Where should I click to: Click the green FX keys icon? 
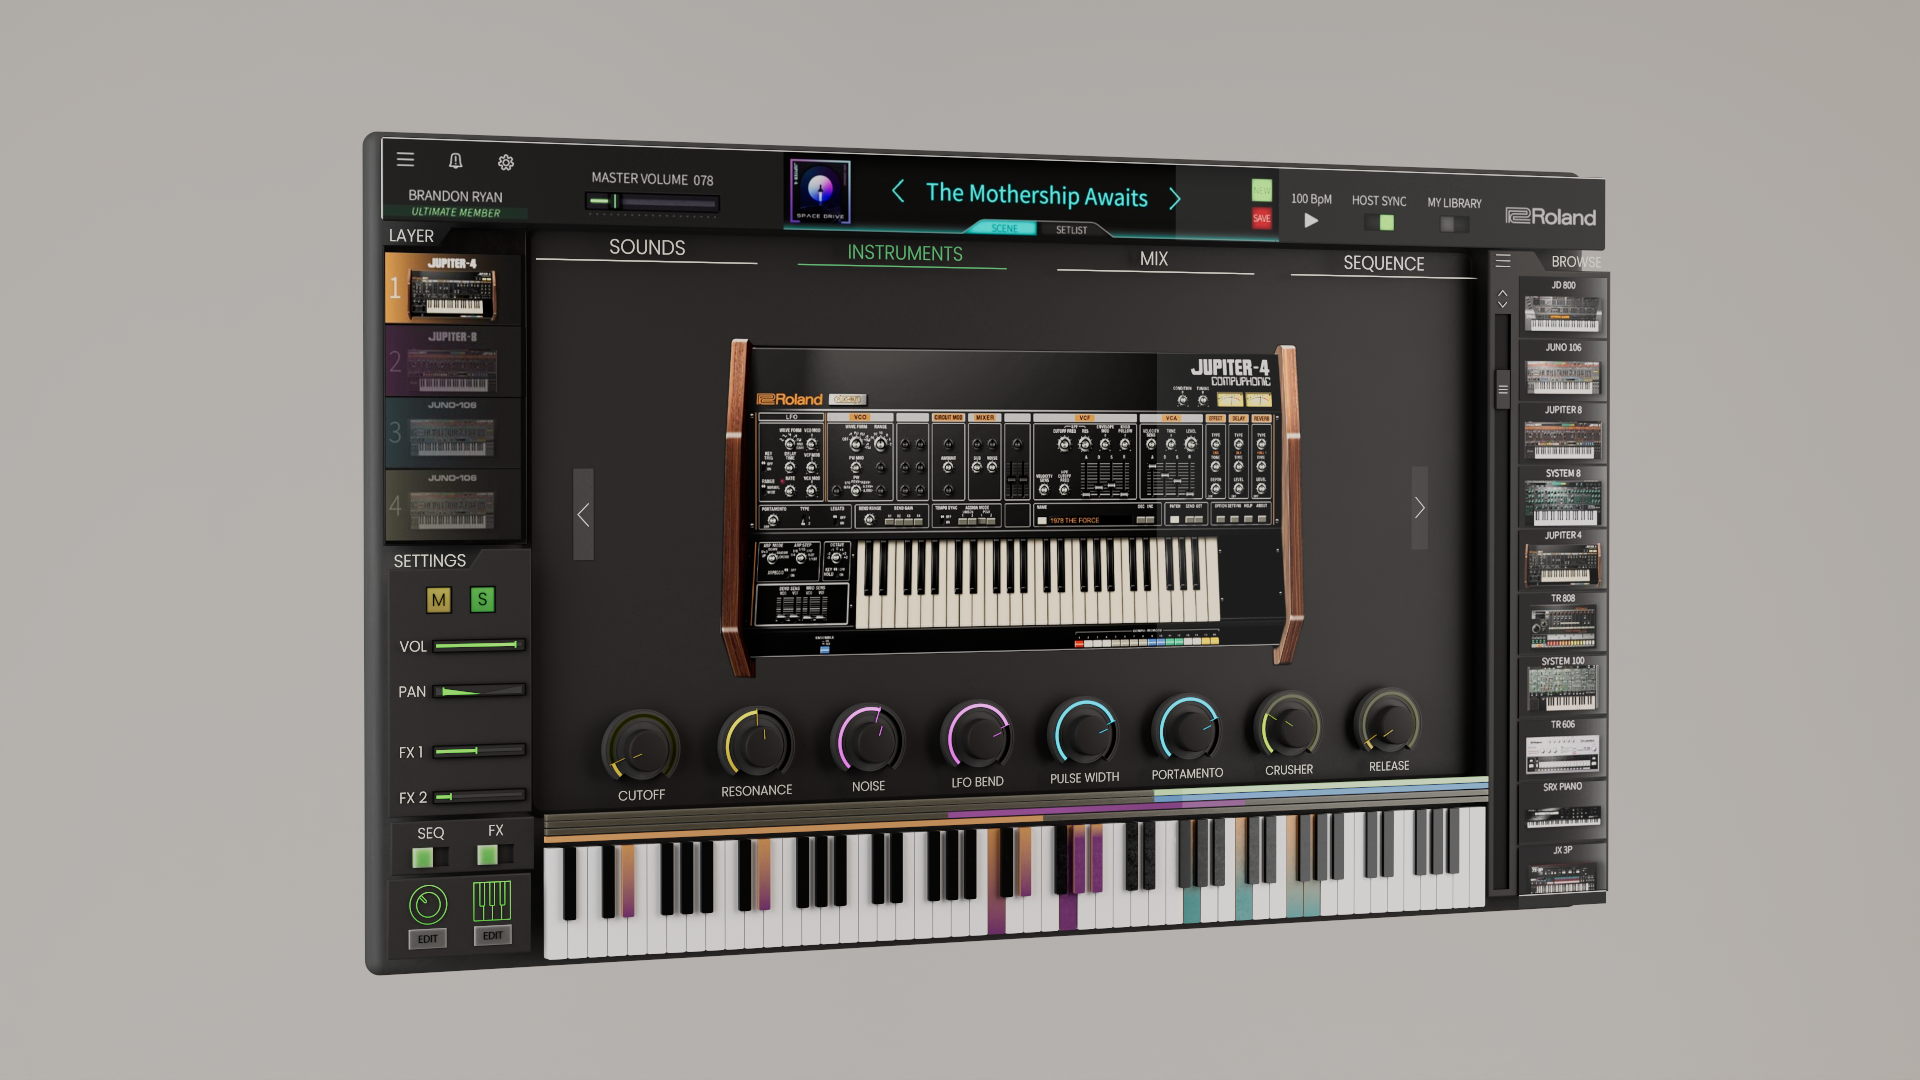click(x=492, y=901)
